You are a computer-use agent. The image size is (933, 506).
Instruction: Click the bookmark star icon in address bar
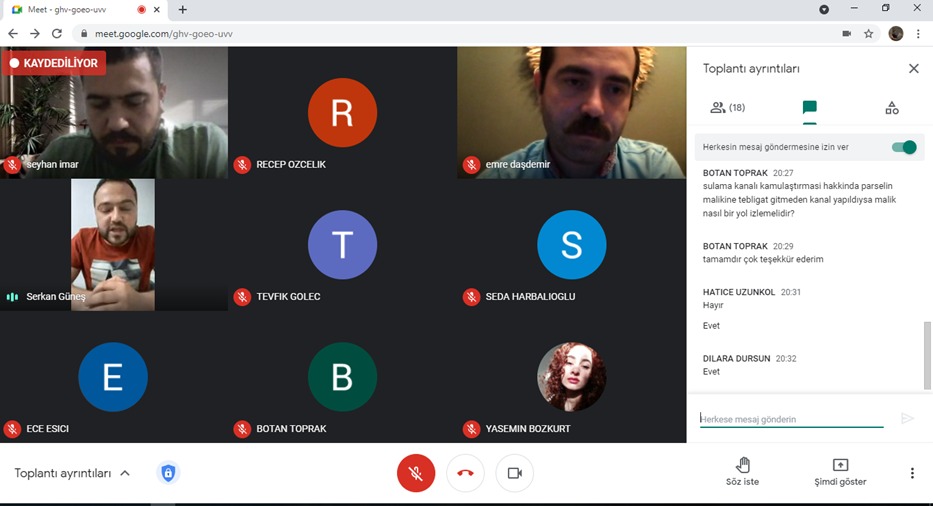point(869,33)
